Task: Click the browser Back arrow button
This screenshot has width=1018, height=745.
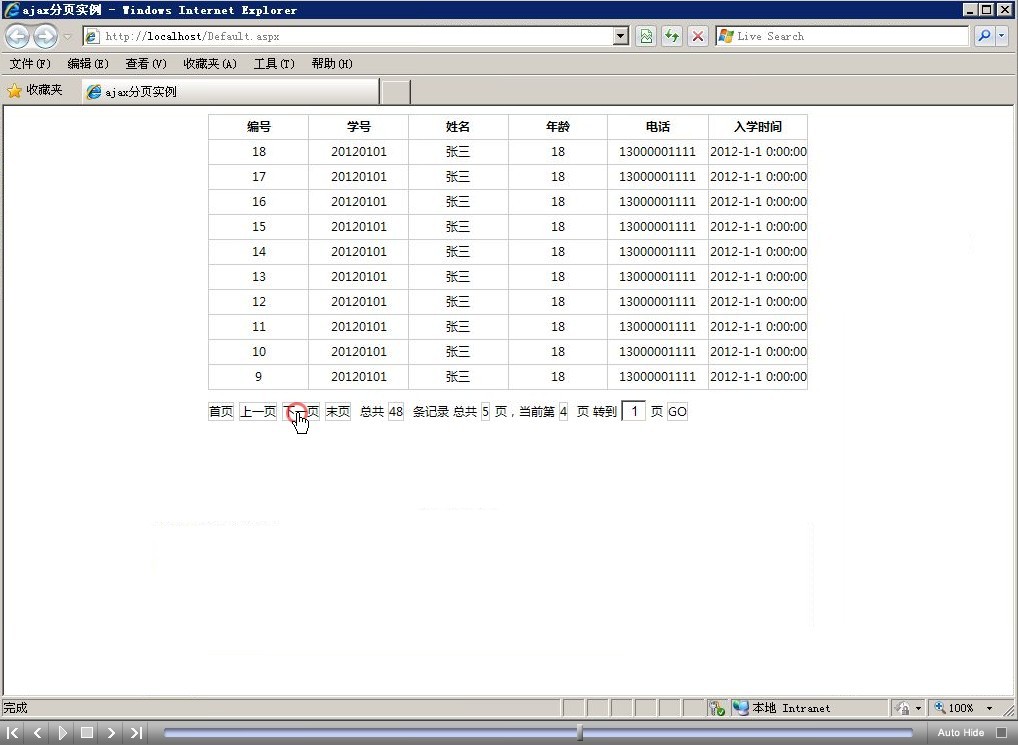Action: click(x=18, y=37)
